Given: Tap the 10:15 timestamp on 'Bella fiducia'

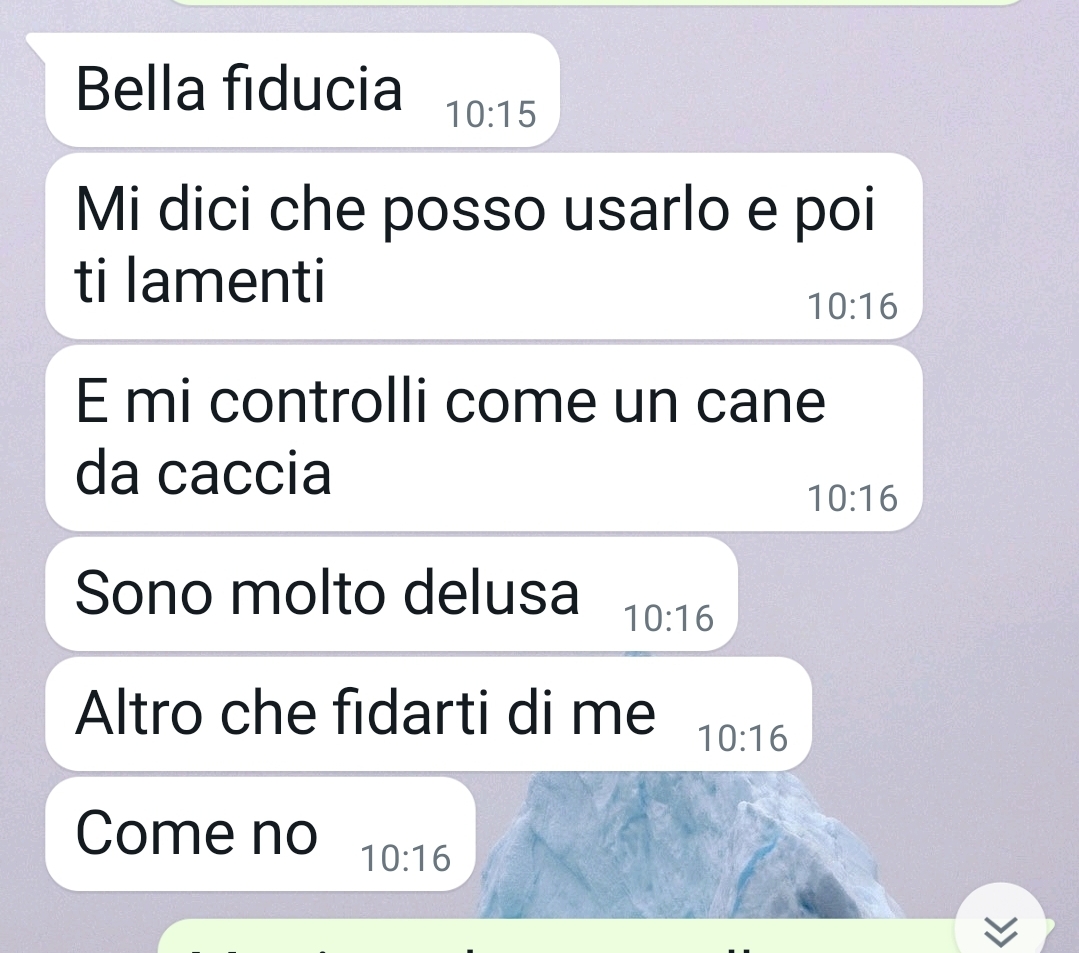Looking at the screenshot, I should coord(491,114).
